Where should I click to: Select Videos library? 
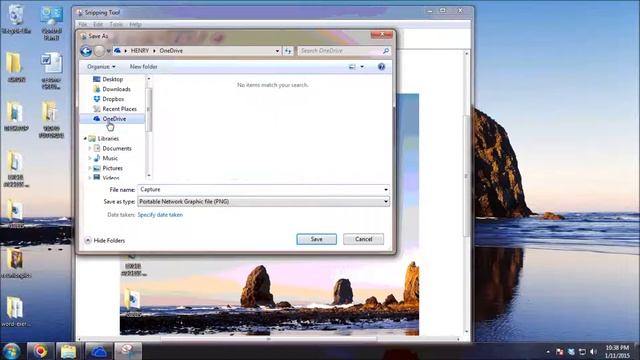click(111, 178)
